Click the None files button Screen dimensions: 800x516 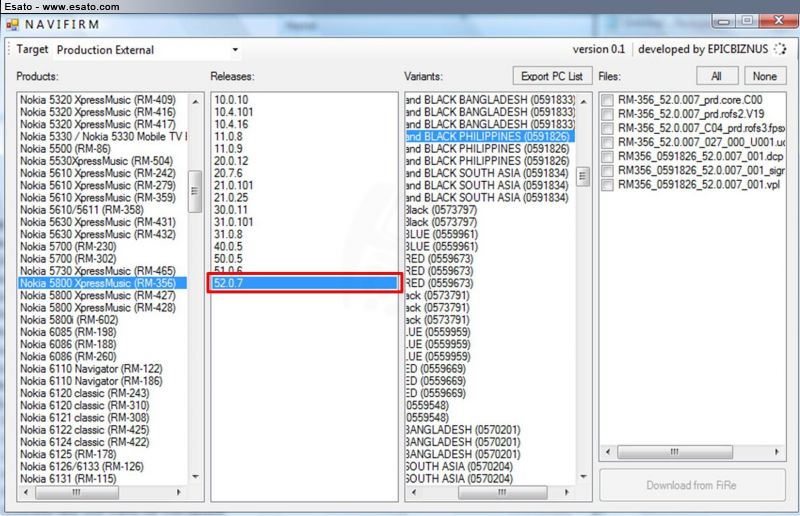coord(765,76)
